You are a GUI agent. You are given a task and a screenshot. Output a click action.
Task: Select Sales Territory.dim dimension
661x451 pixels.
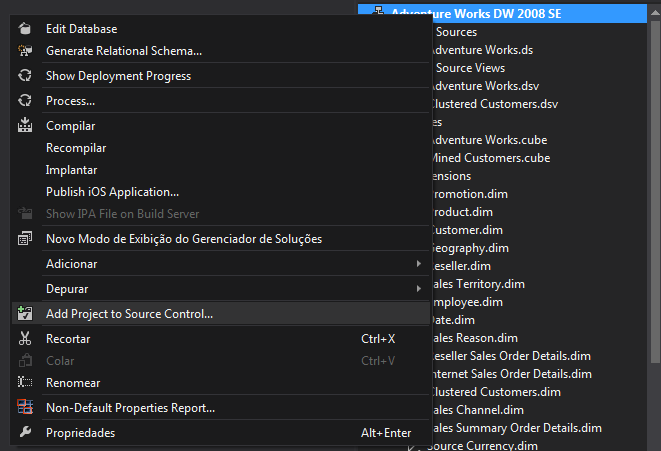click(478, 284)
